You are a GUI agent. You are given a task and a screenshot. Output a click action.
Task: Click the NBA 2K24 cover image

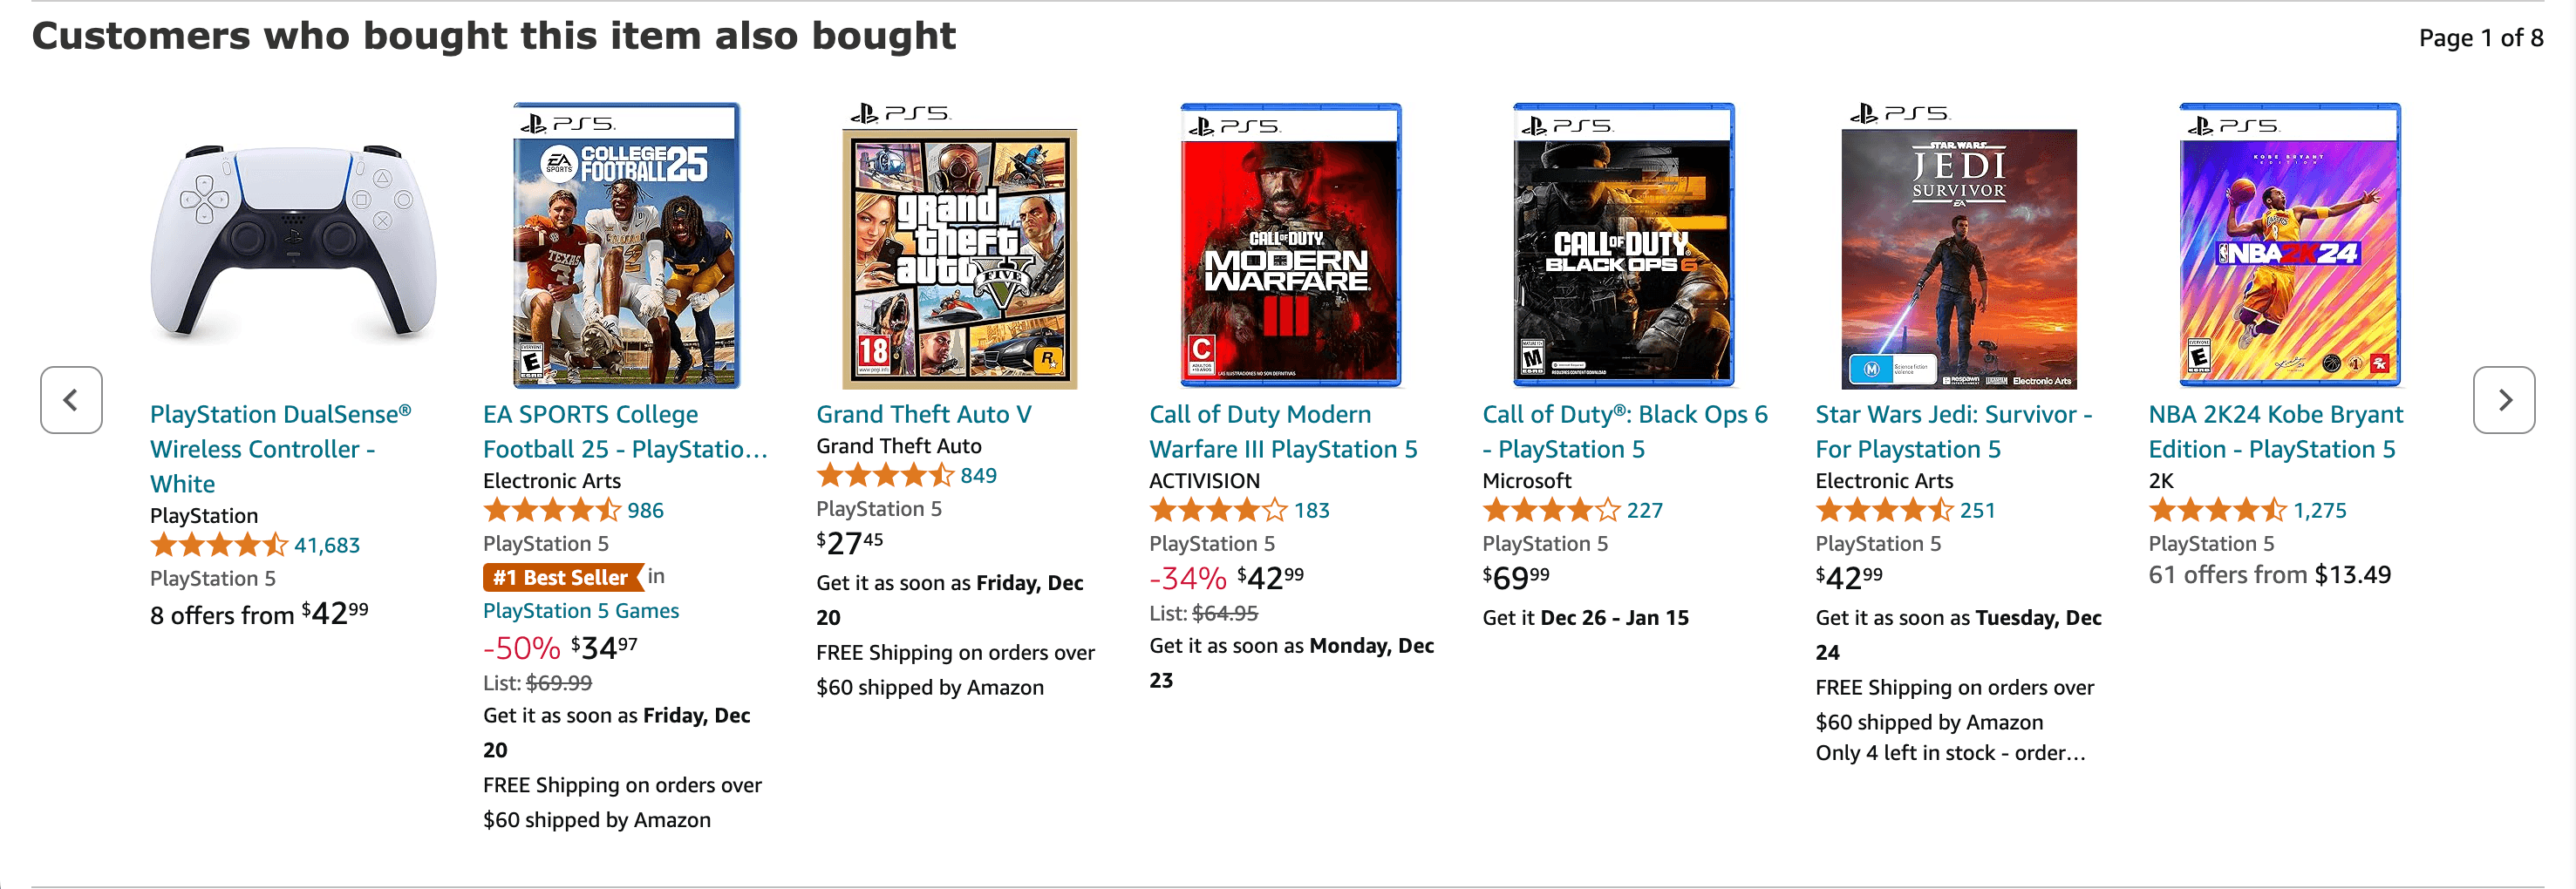click(2289, 250)
